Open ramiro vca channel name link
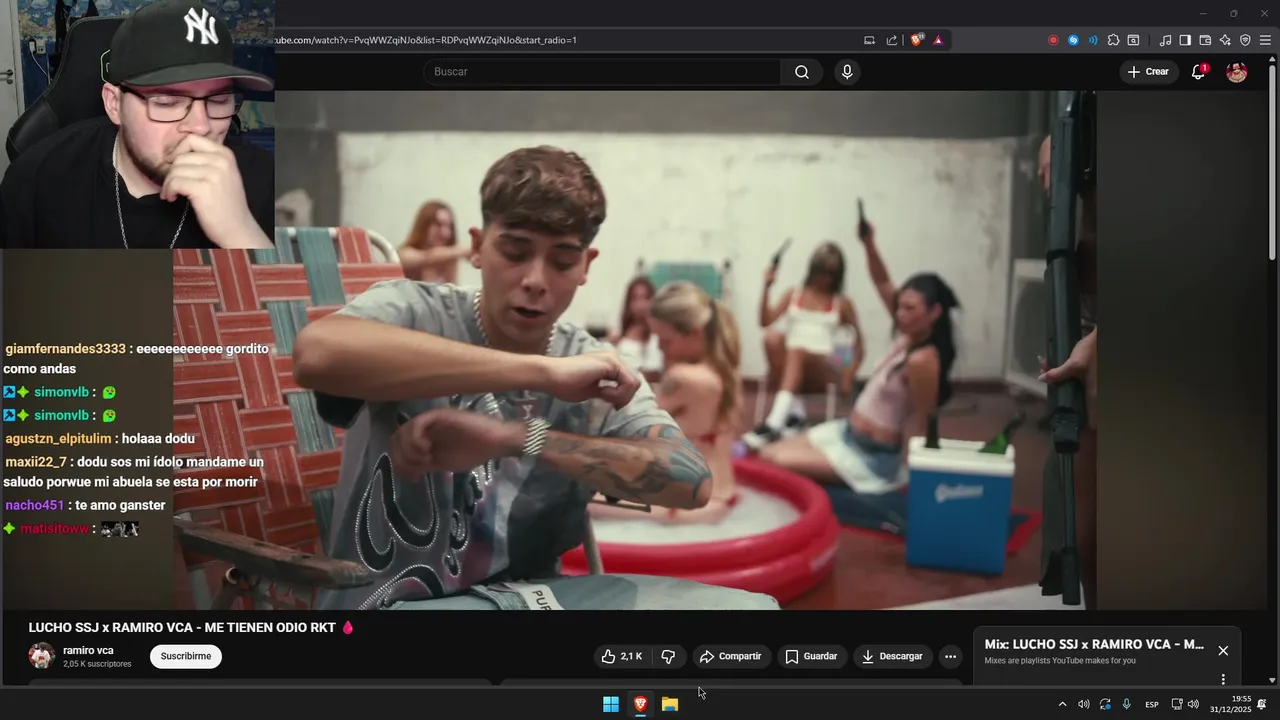 point(88,650)
